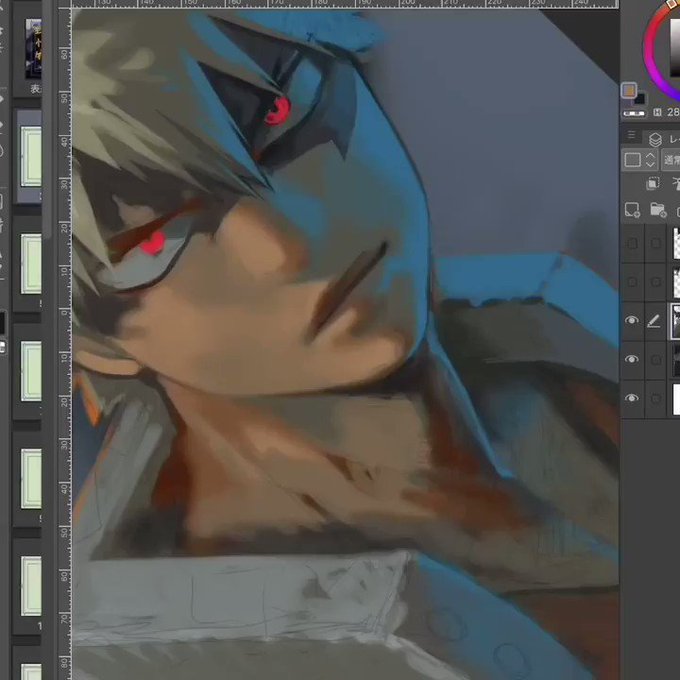Toggle the edit box of the top layer

(656, 243)
